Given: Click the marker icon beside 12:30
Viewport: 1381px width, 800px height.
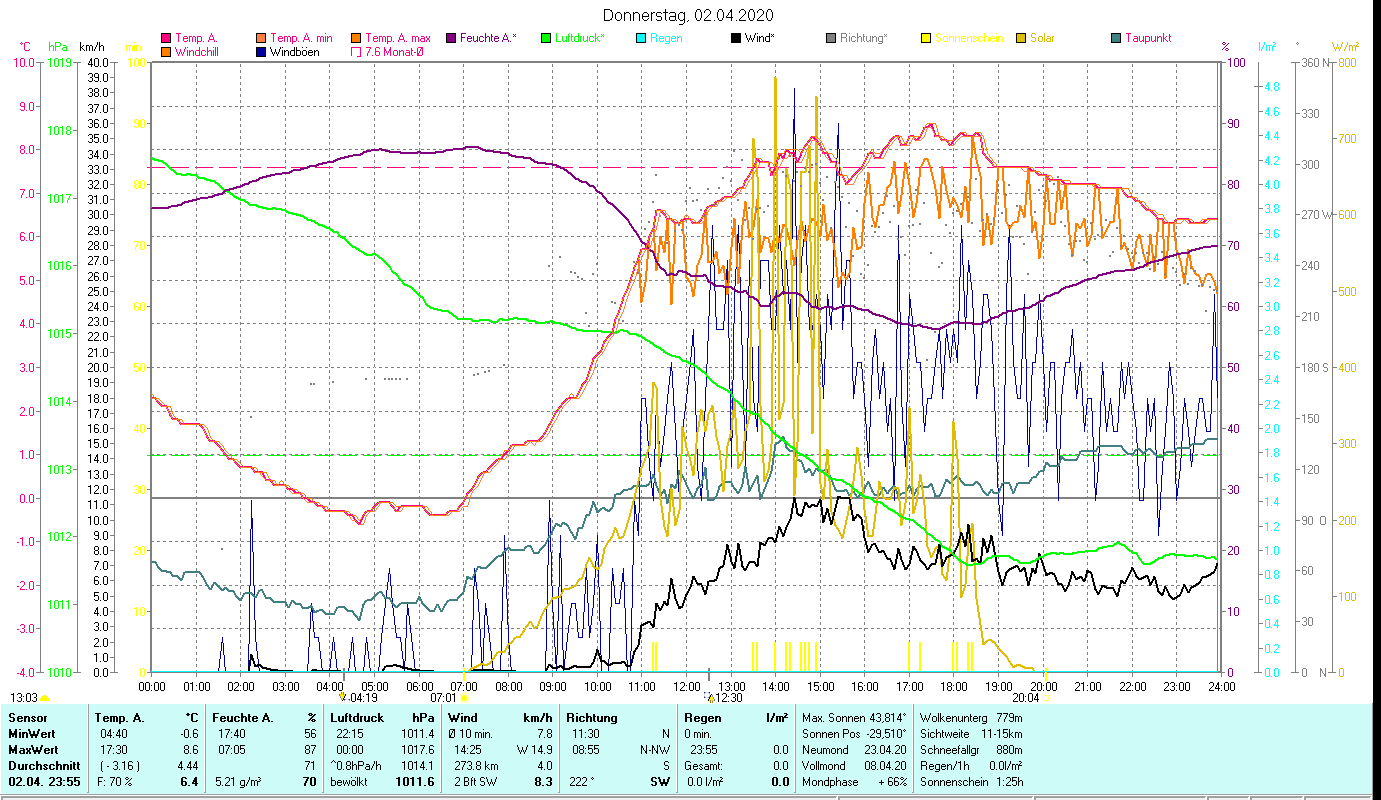Looking at the screenshot, I should [x=708, y=697].
